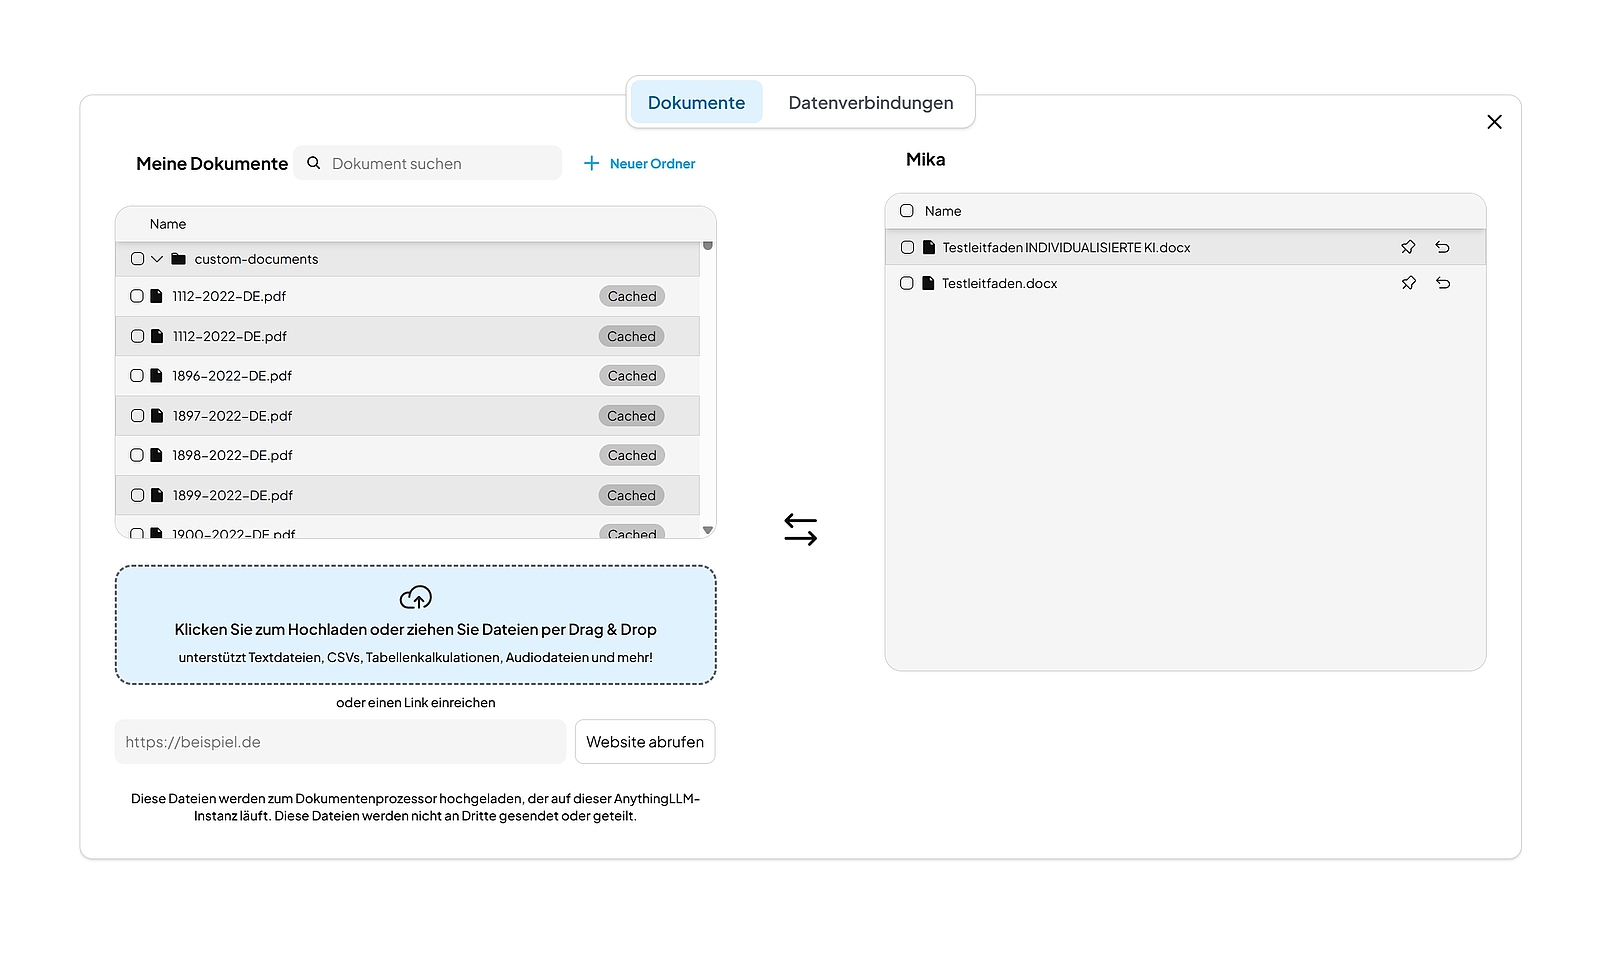Open file picker via Klicken Sie zum Hochladen
The width and height of the screenshot is (1600, 953).
416,625
